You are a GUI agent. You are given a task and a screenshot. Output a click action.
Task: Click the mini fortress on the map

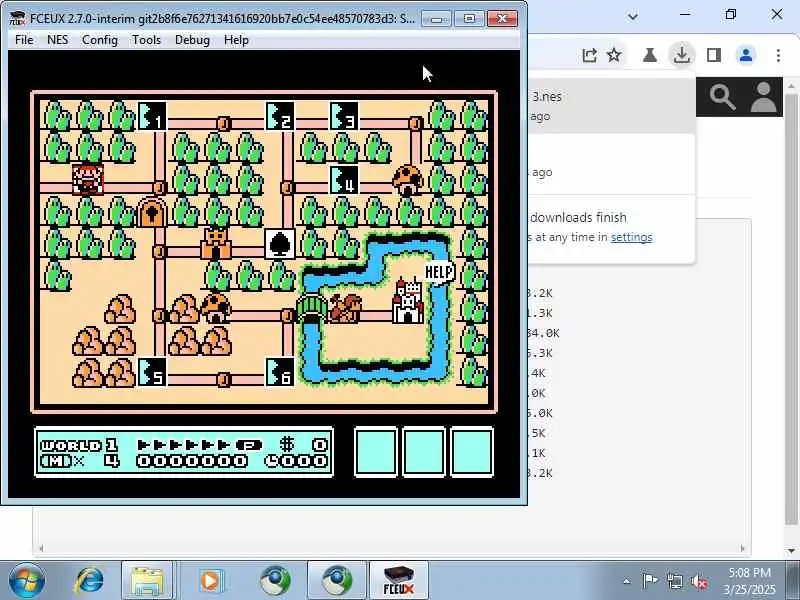pyautogui.click(x=216, y=243)
